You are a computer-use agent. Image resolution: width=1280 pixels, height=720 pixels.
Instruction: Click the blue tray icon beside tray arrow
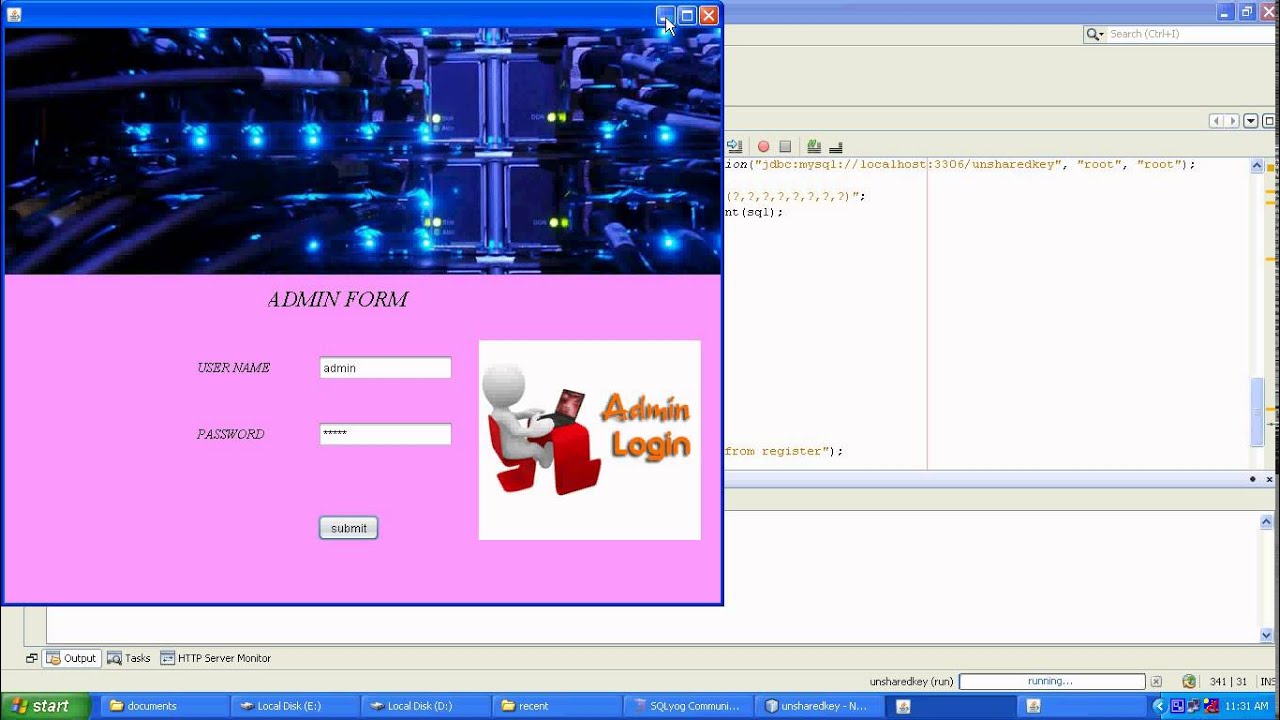1178,706
